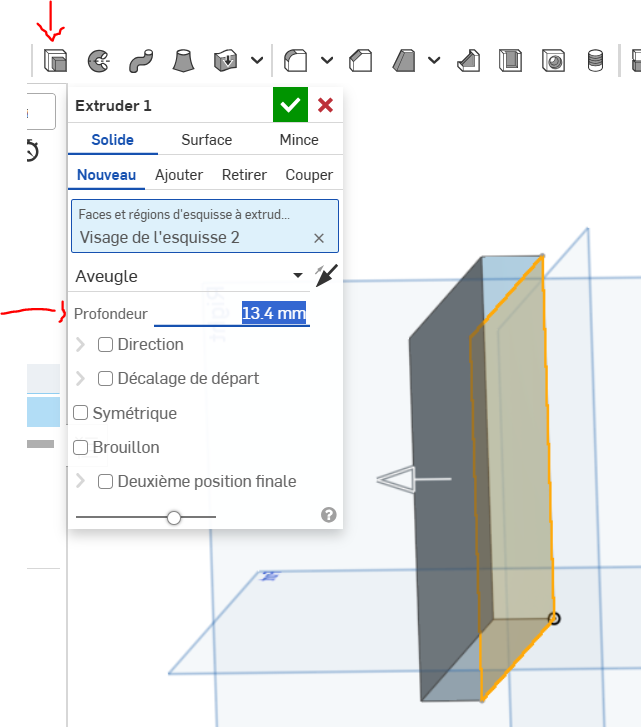Viewport: 641px width, 727px height.
Task: Switch to the Mince tab
Action: [x=299, y=140]
